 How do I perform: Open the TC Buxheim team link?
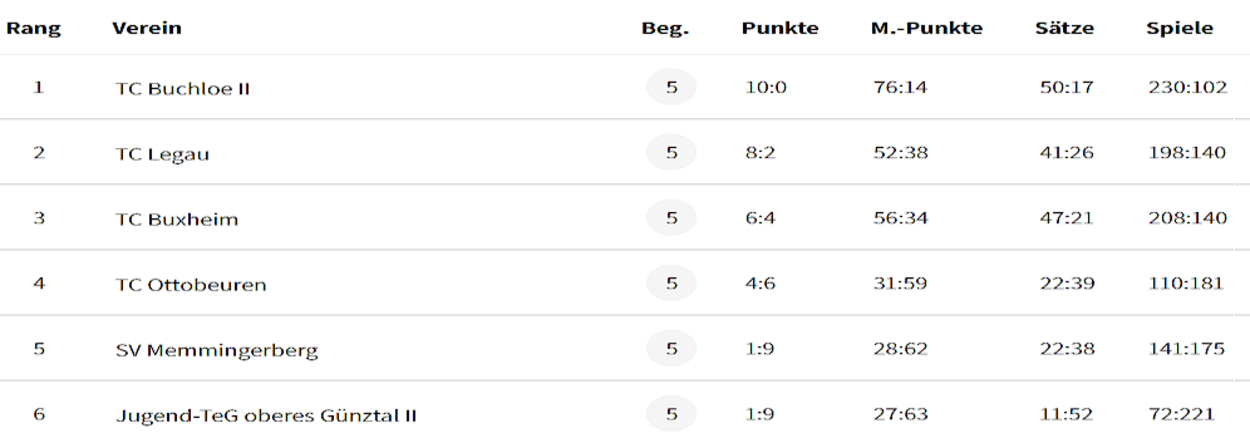(177, 219)
